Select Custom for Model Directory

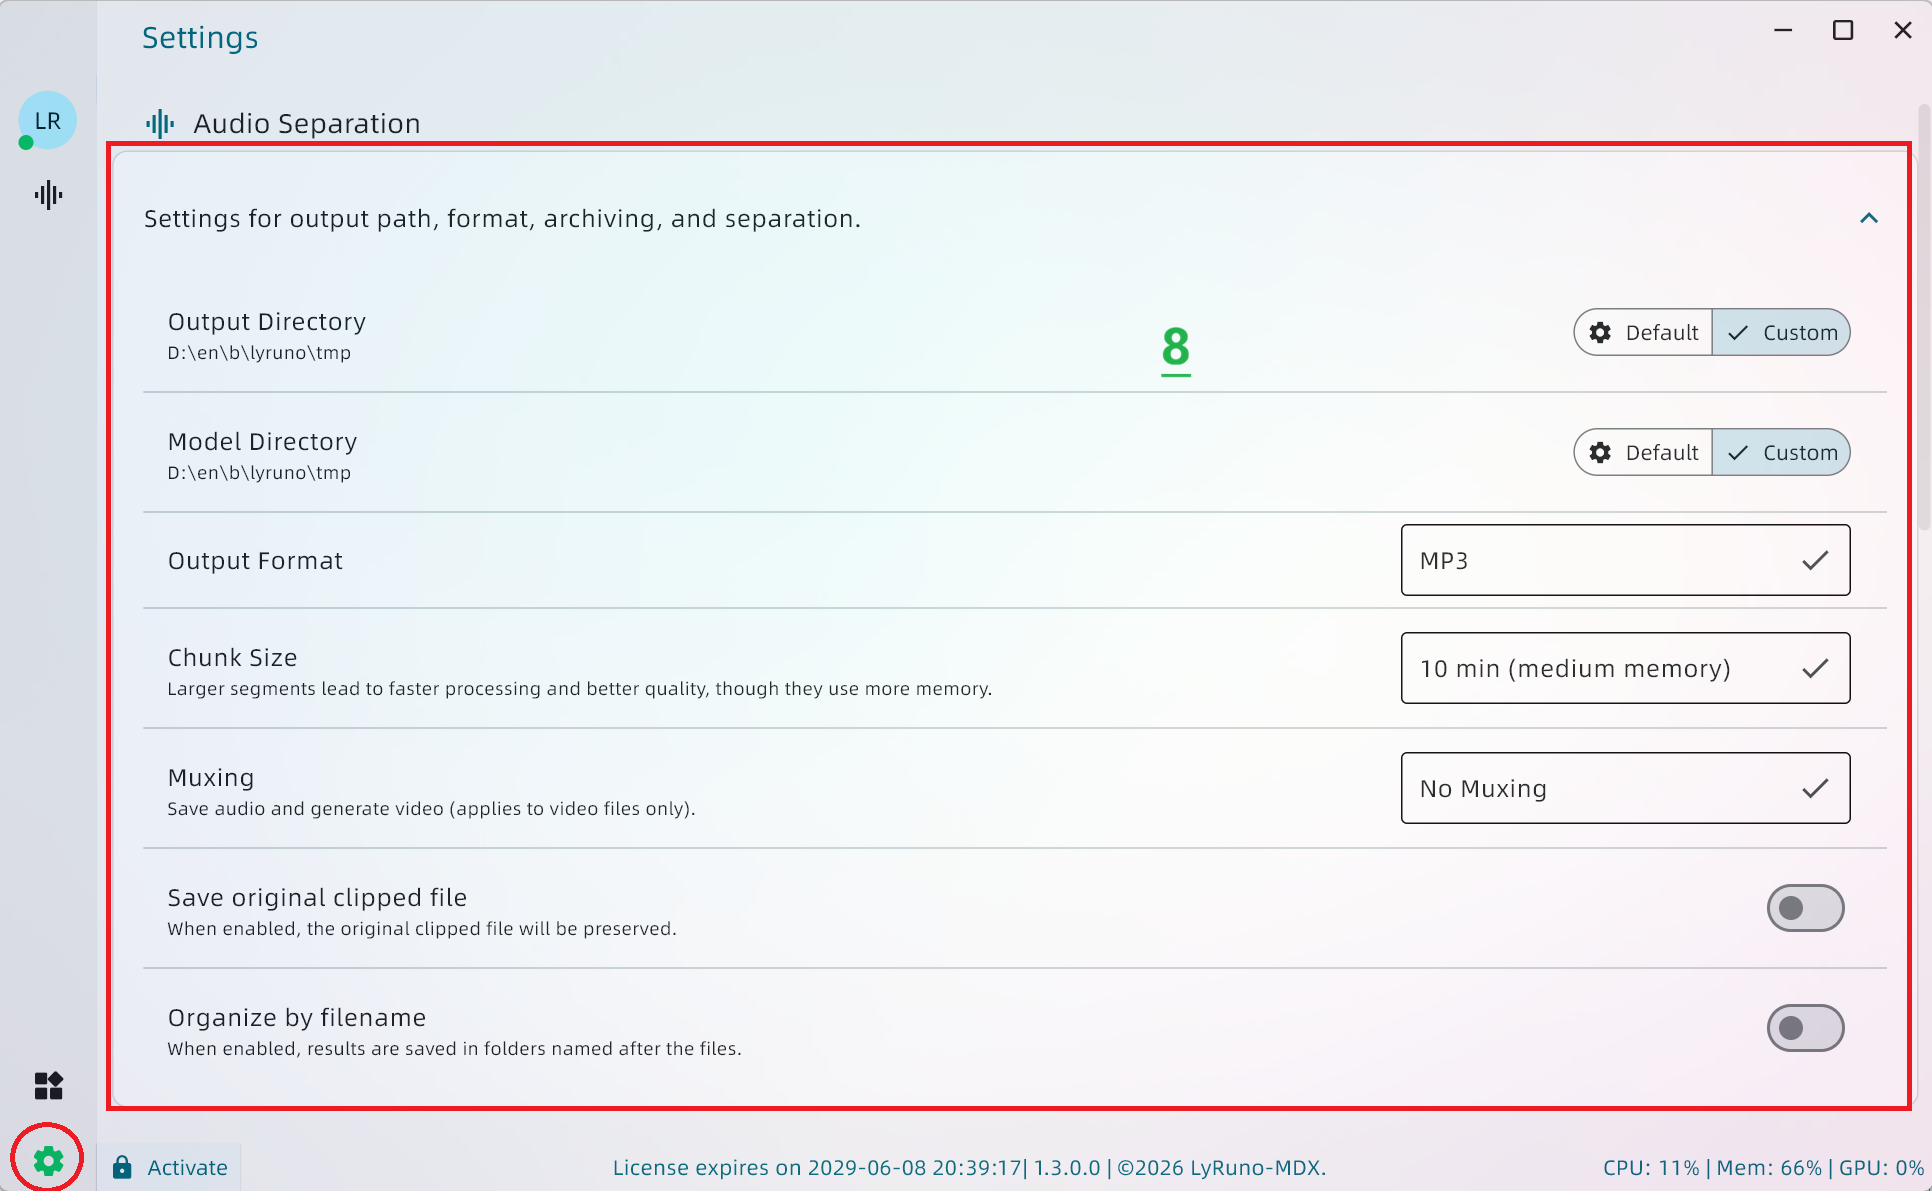[x=1782, y=452]
